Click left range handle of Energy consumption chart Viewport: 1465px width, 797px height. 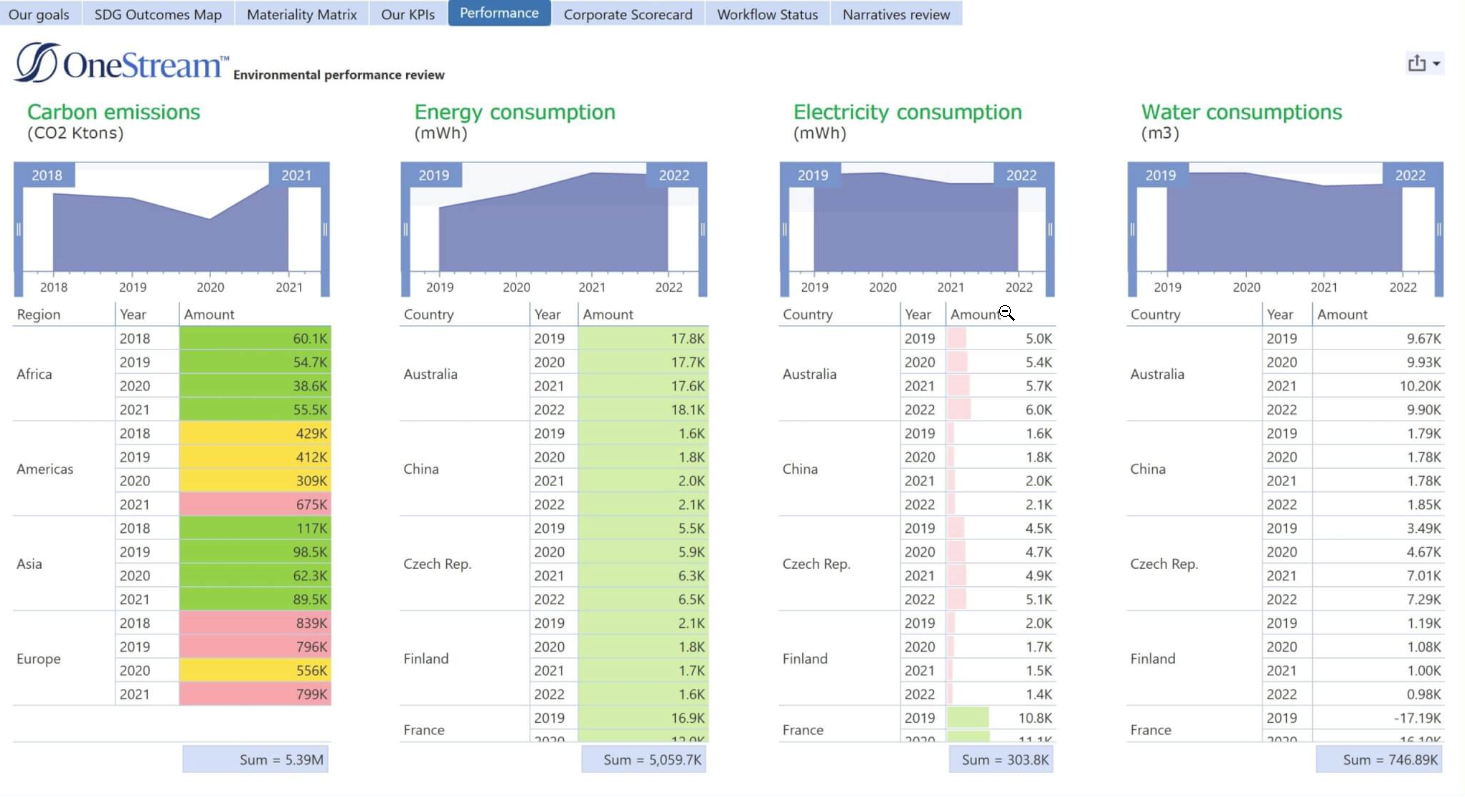[x=405, y=229]
